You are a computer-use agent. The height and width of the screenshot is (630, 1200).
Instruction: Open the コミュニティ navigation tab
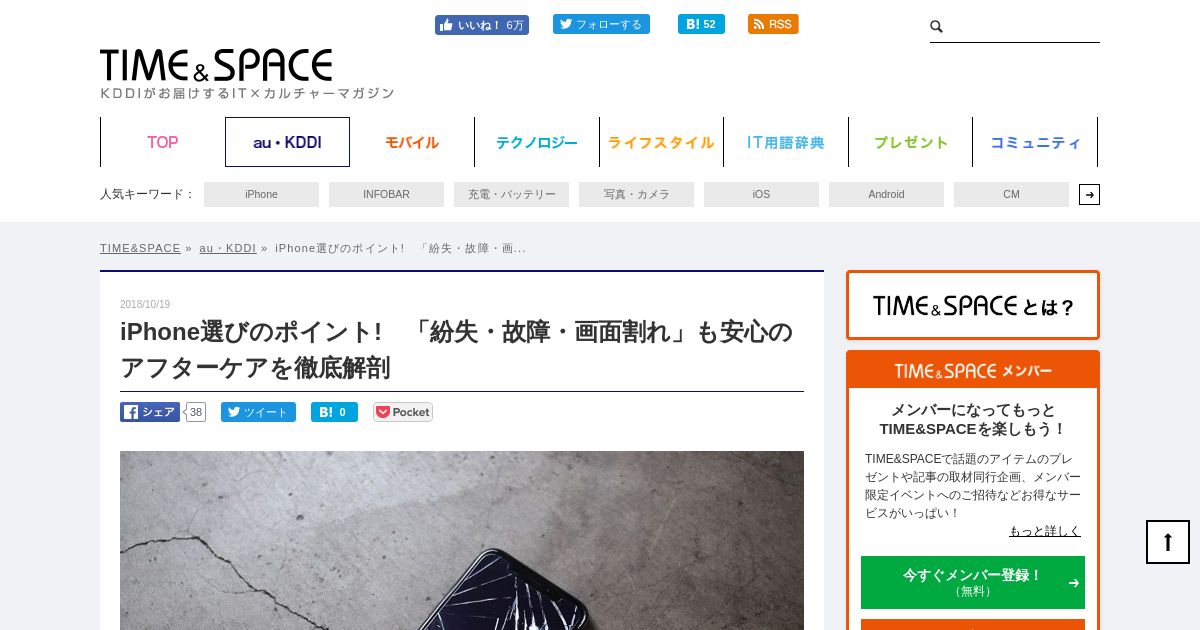(1035, 142)
